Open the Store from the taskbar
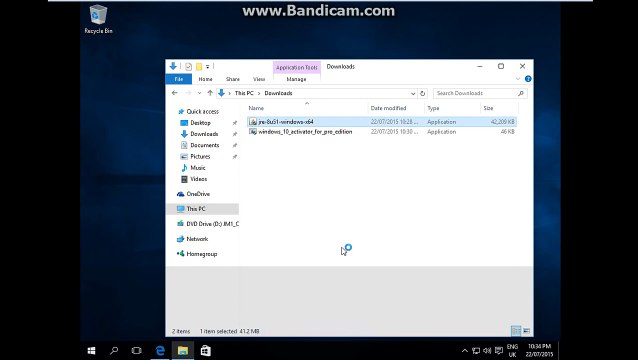The image size is (638, 360). (x=205, y=351)
